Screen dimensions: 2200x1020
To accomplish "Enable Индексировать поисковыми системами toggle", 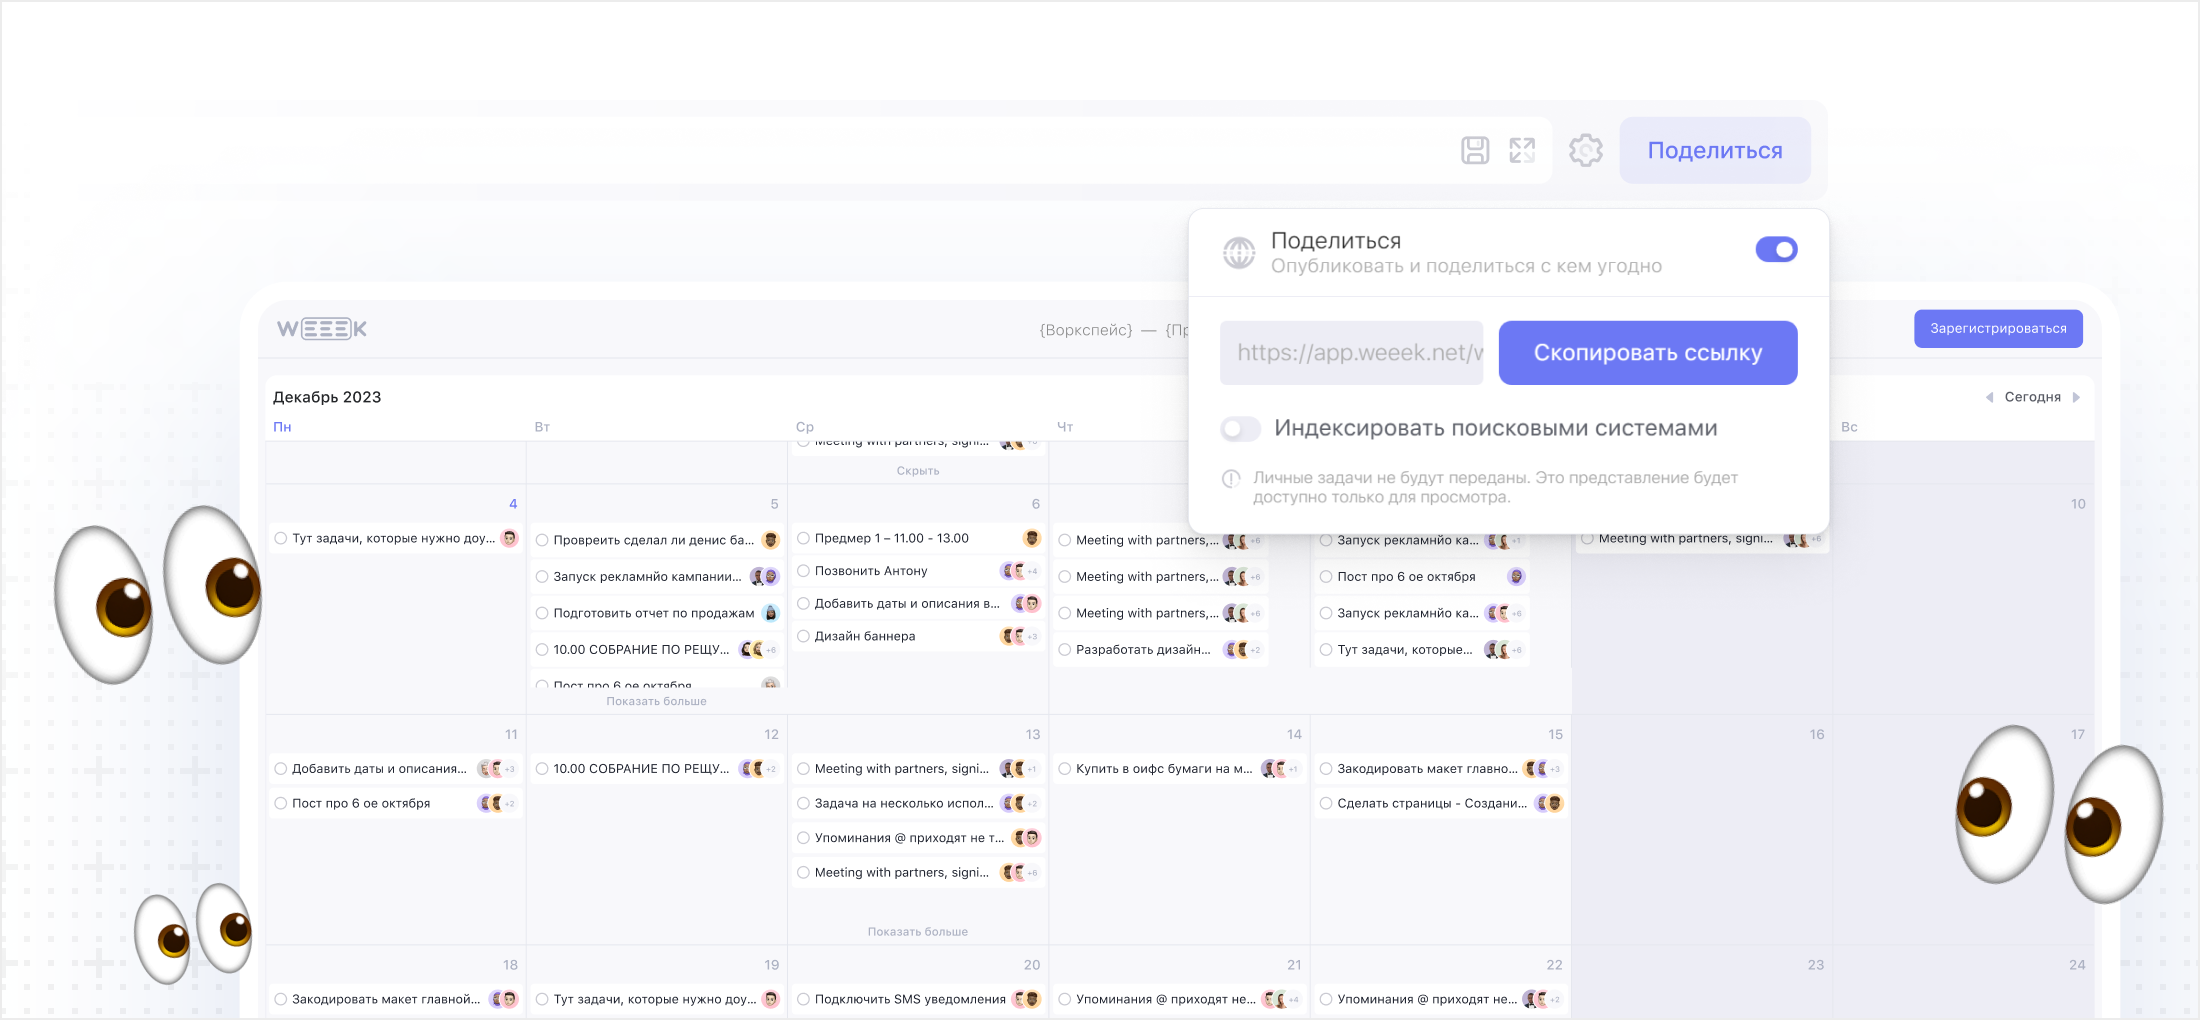I will tap(1240, 429).
